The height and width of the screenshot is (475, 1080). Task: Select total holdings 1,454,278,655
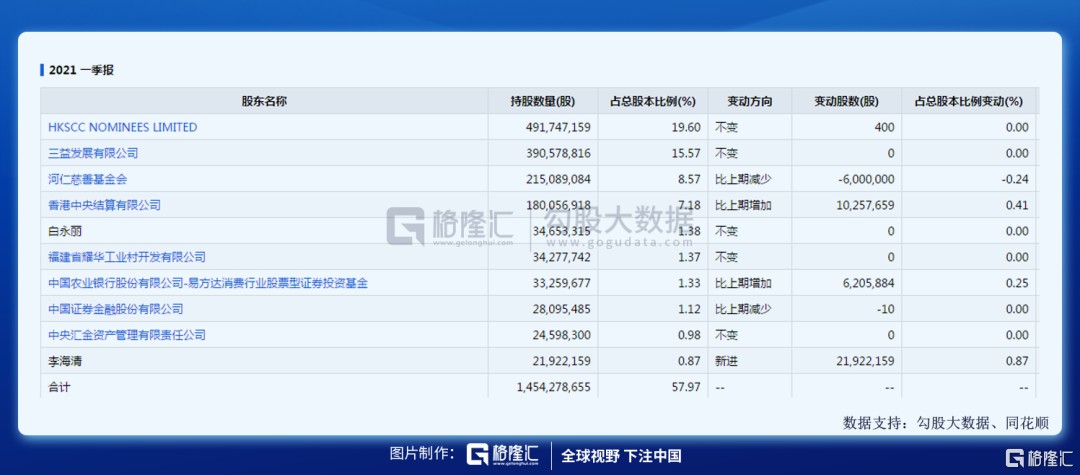[553, 387]
